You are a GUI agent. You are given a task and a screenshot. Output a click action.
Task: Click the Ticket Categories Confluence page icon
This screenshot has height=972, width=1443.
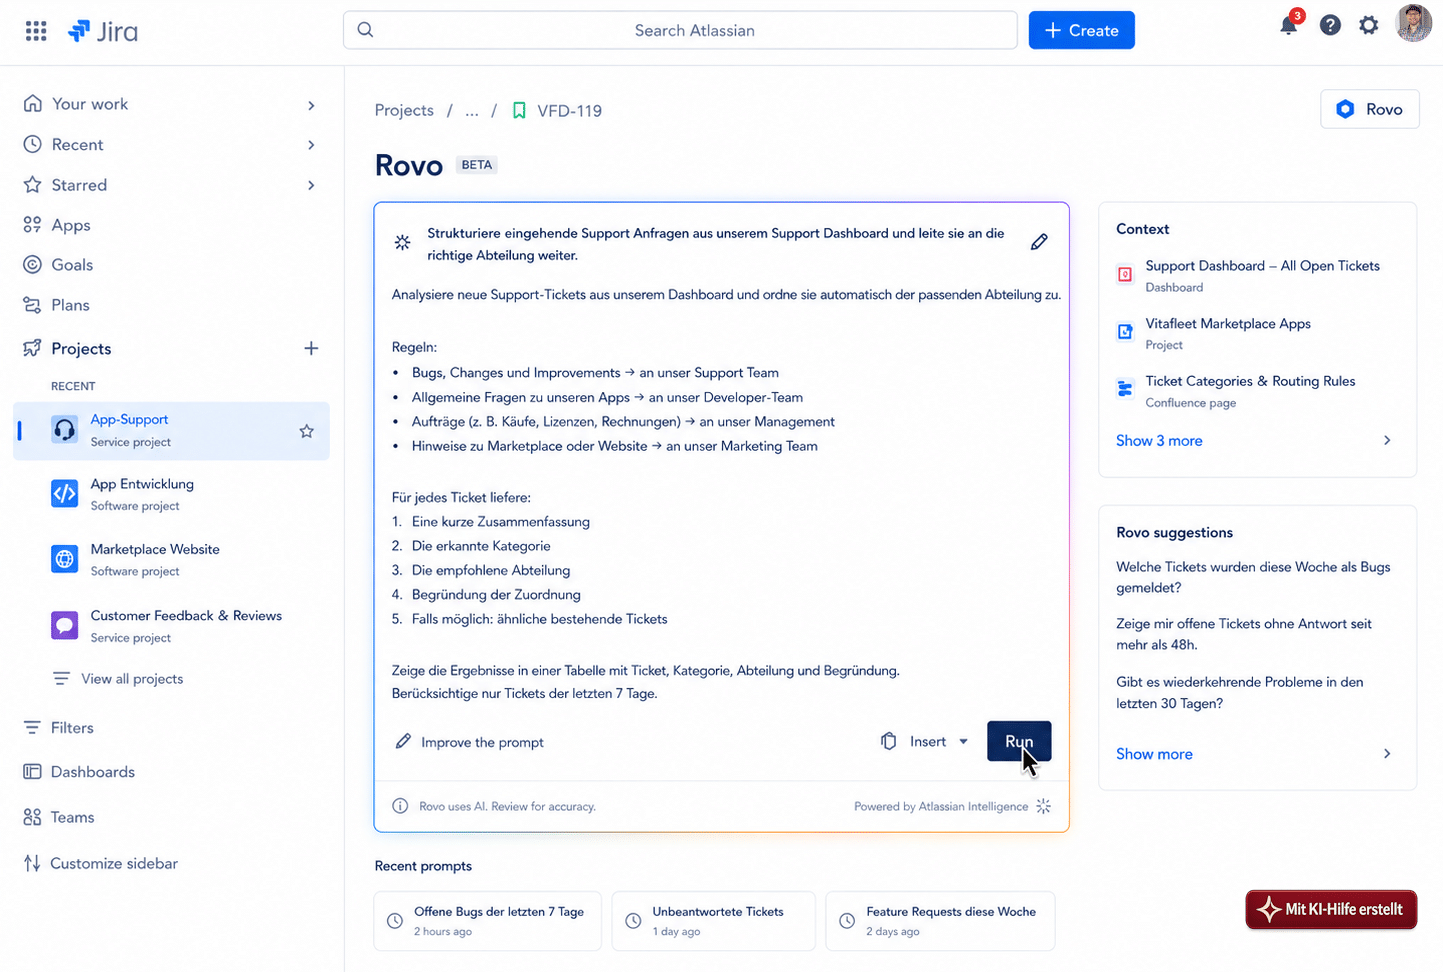[1125, 389]
